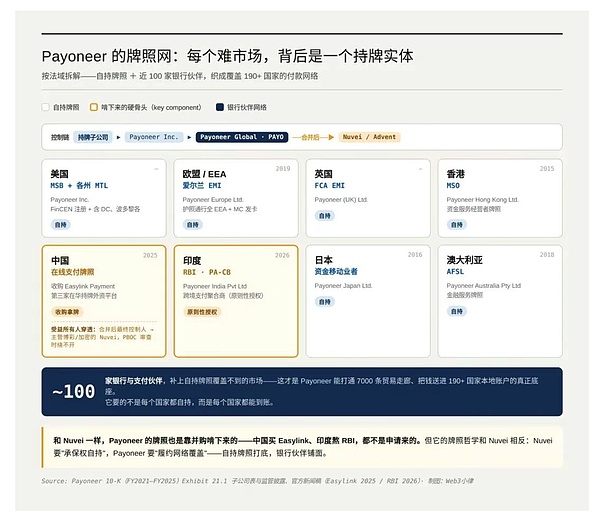
Task: Click the 原则性授权 tag in 印度 card
Action: pyautogui.click(x=202, y=312)
